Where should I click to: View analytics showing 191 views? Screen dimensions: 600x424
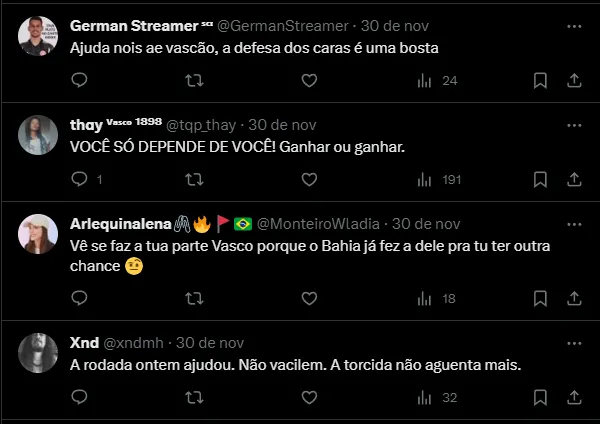tap(438, 180)
